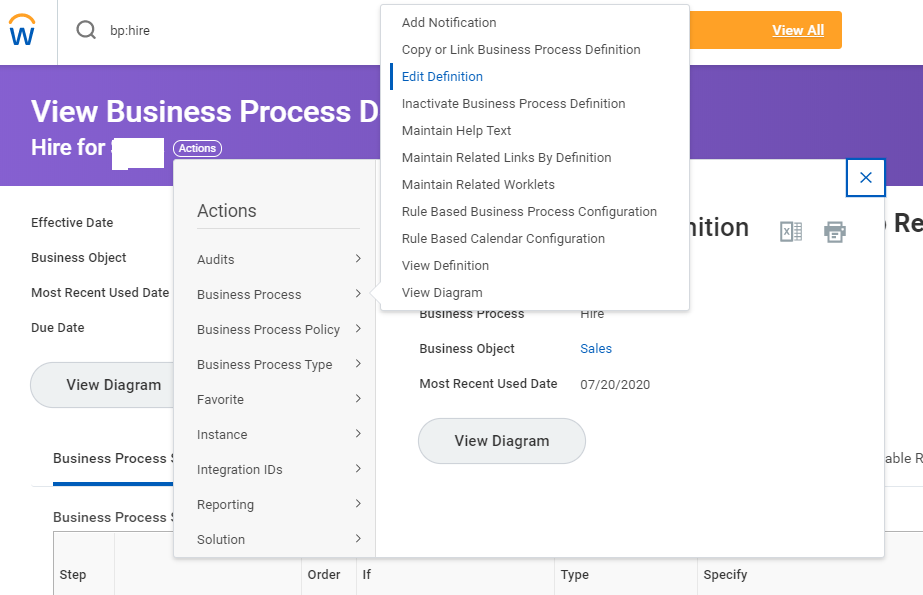Choose View Diagram from submenu
The image size is (923, 595).
click(442, 292)
